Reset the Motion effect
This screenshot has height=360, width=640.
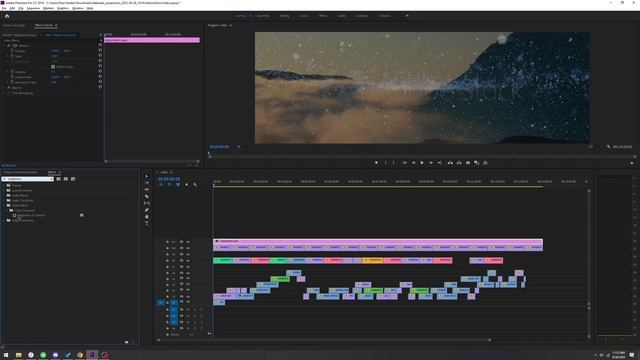pyautogui.click(x=100, y=45)
